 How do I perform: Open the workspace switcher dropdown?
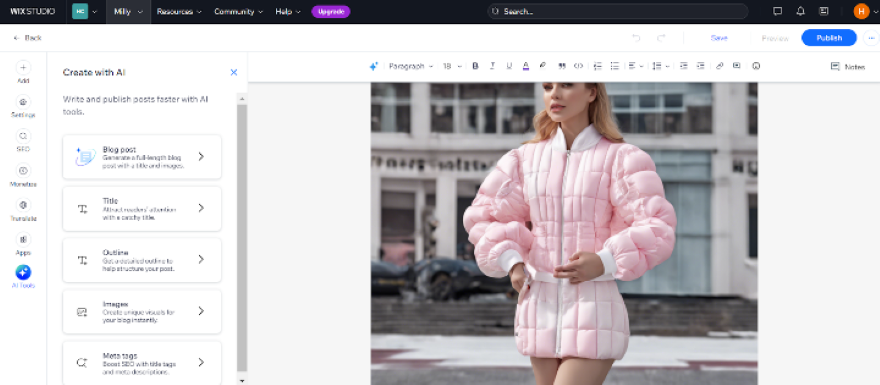(85, 11)
